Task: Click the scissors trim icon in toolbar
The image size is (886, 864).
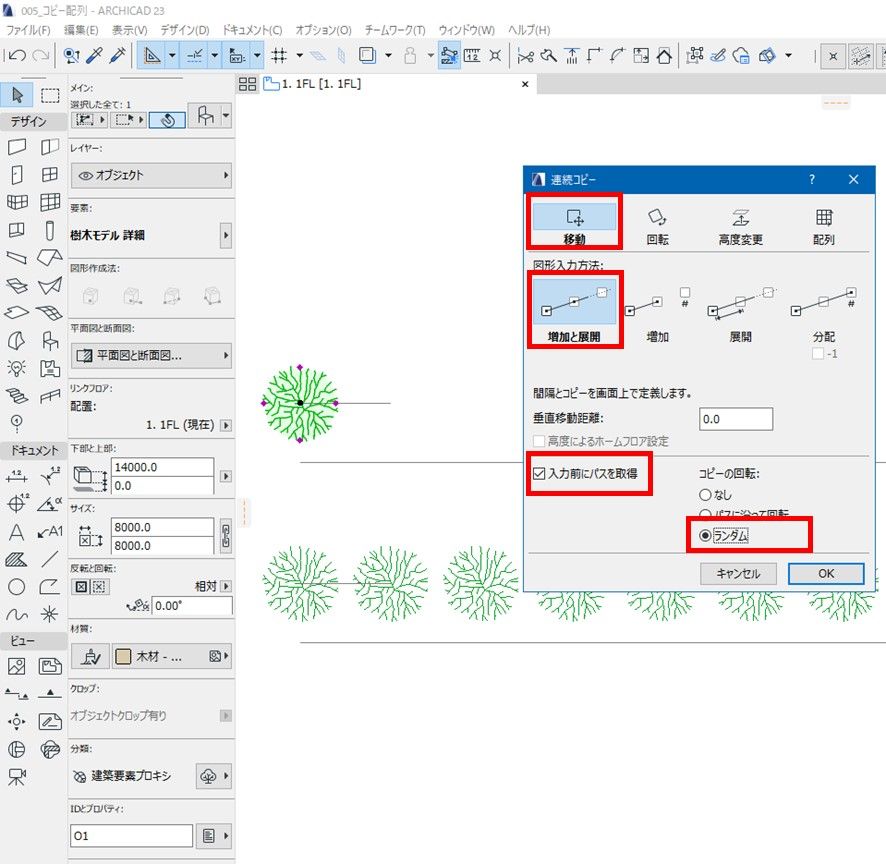Action: (525, 55)
